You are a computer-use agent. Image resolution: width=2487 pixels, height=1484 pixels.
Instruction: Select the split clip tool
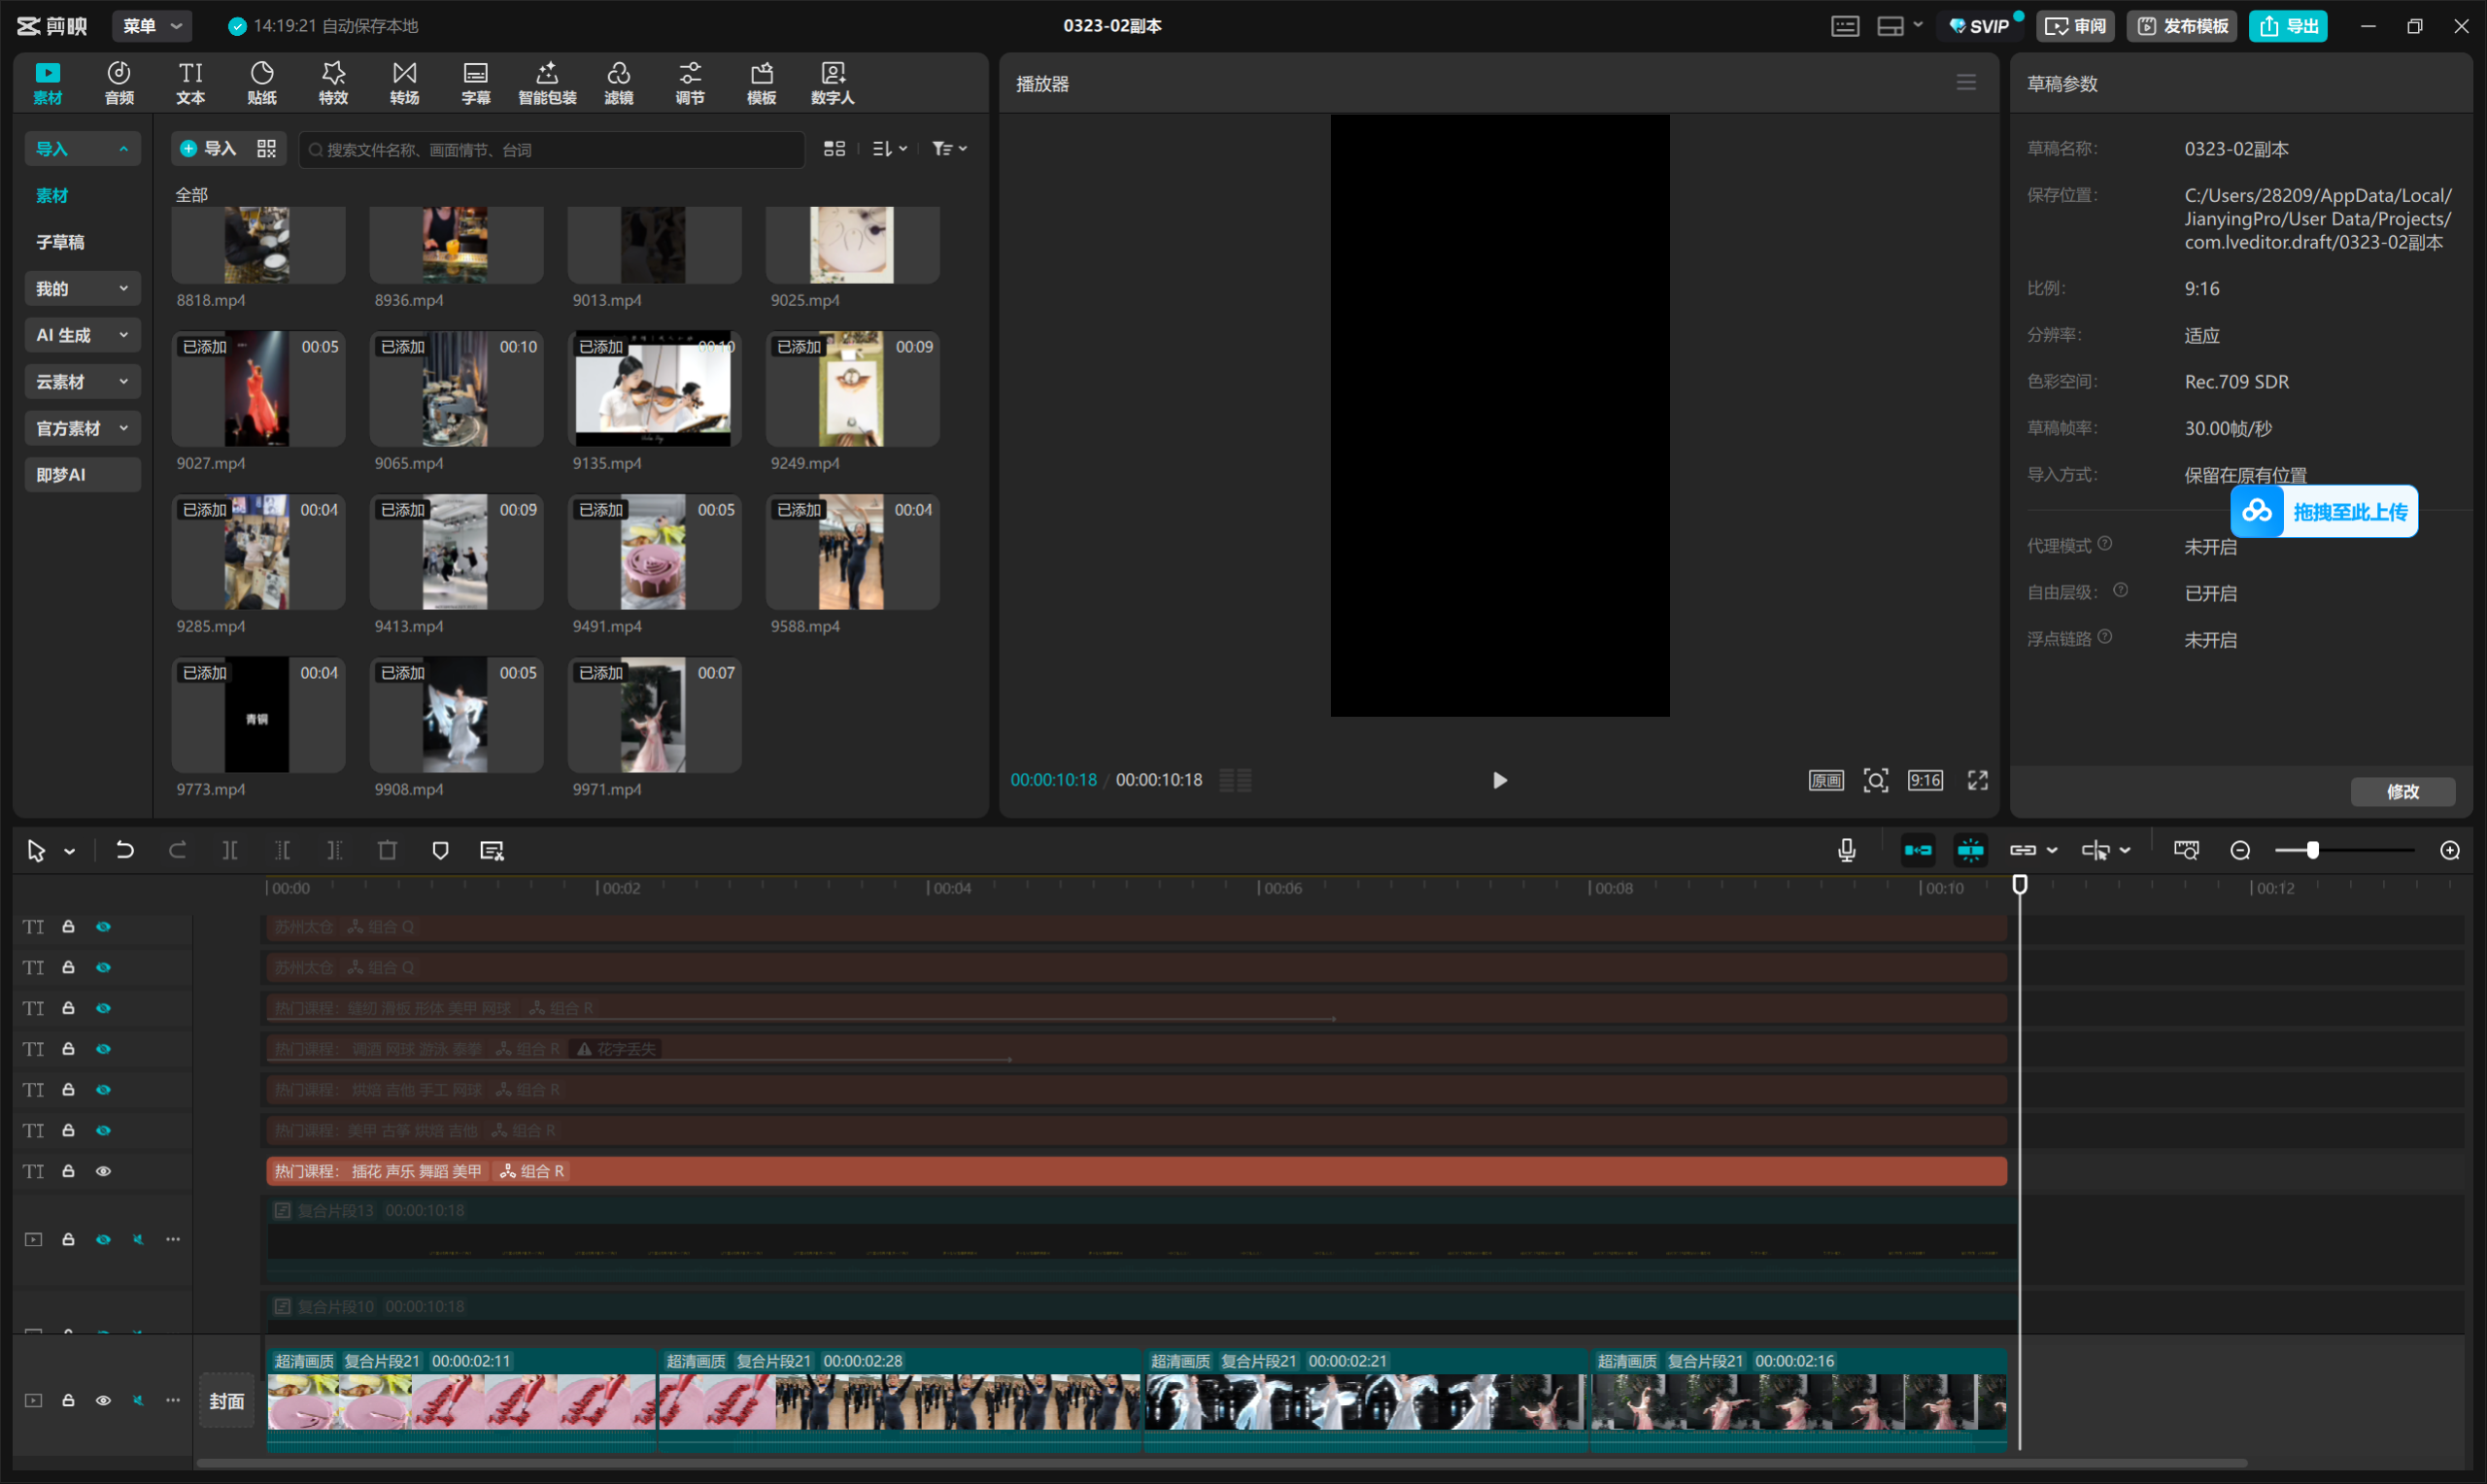(230, 850)
